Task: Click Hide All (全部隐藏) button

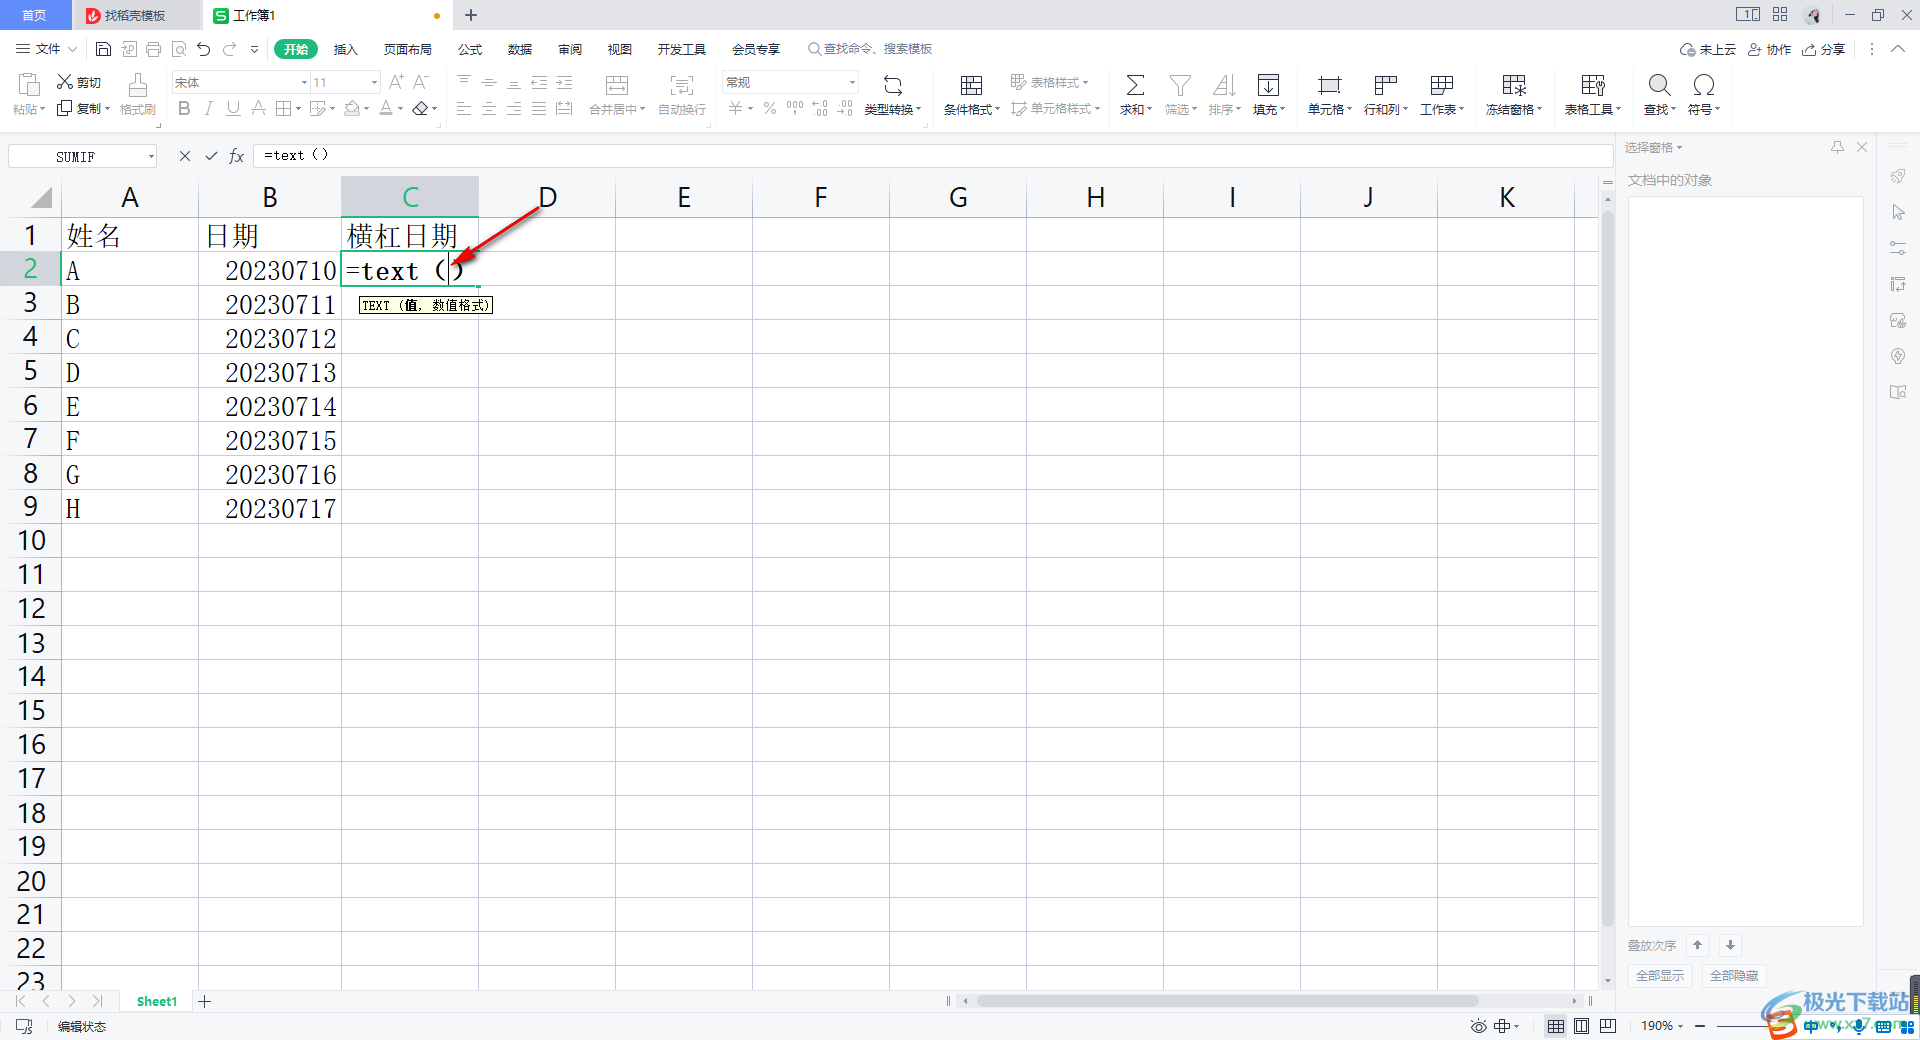Action: [x=1734, y=975]
